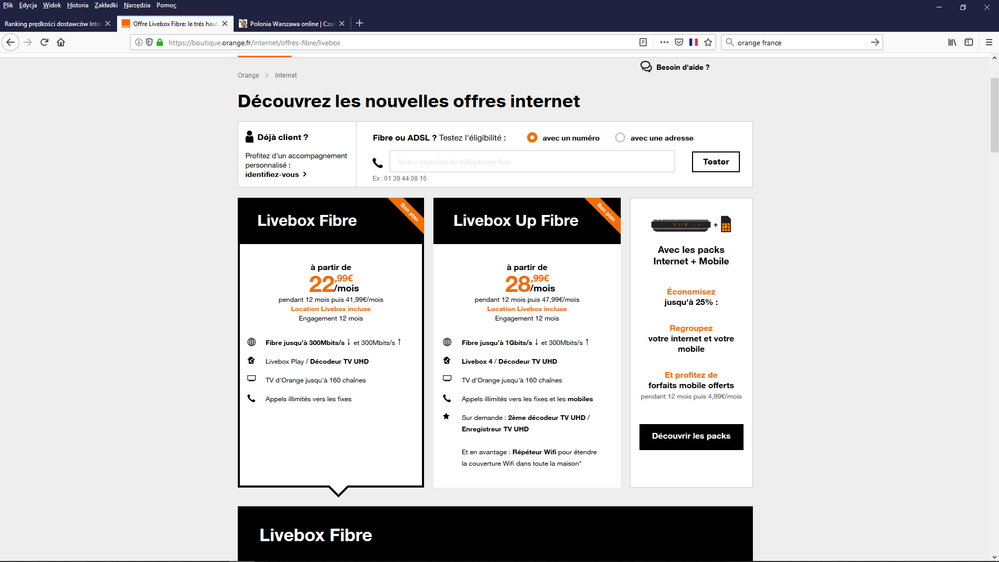Viewport: 999px width, 562px height.
Task: Click the speech bubble help icon
Action: (x=646, y=67)
